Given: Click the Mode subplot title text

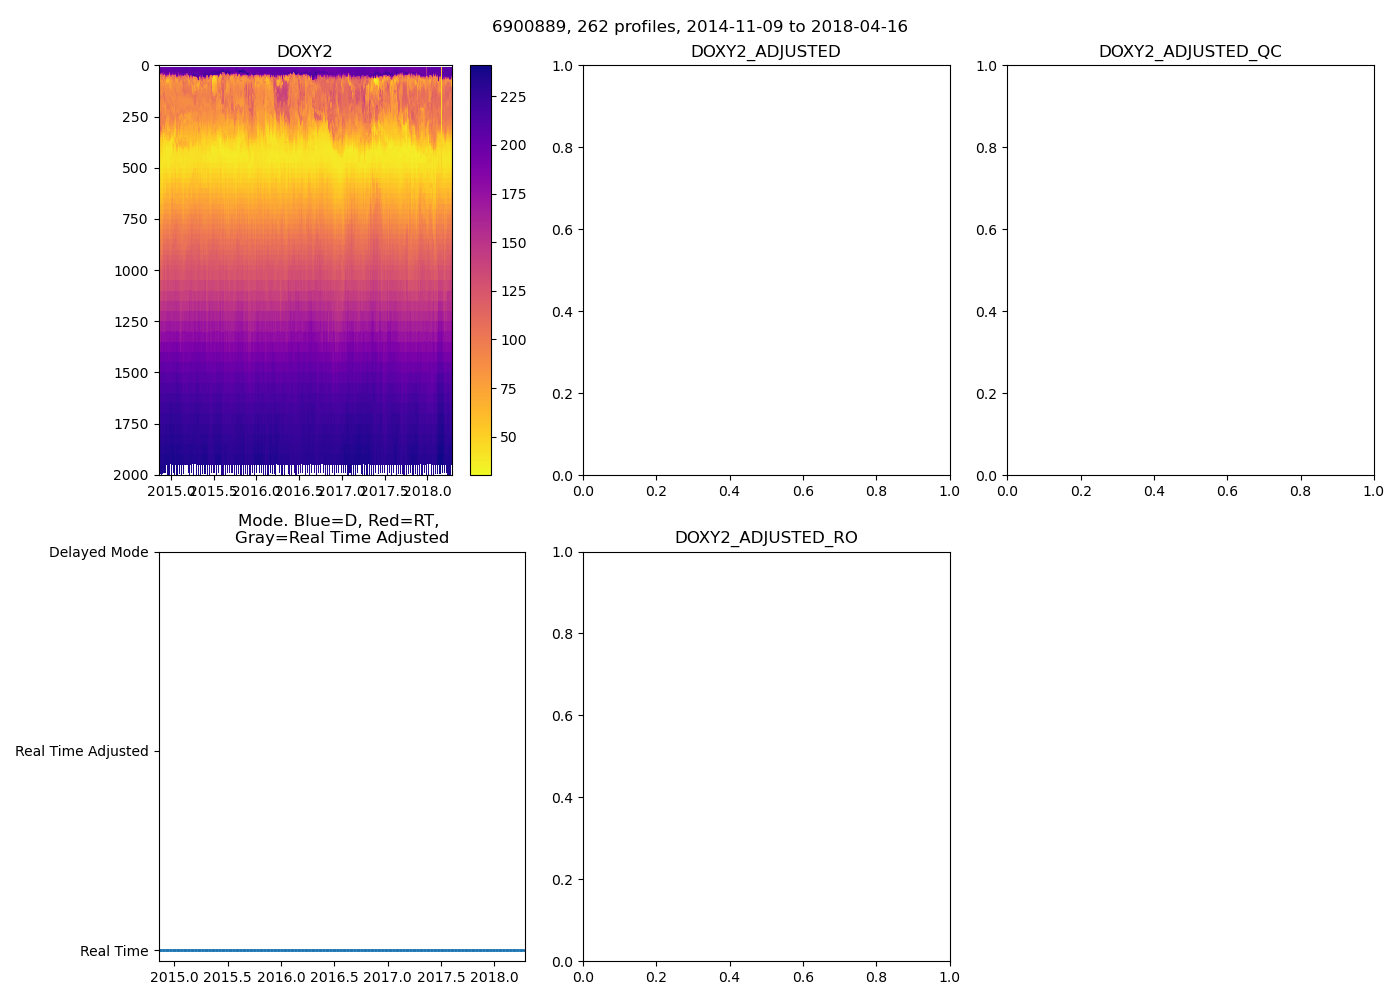Looking at the screenshot, I should click(x=341, y=529).
